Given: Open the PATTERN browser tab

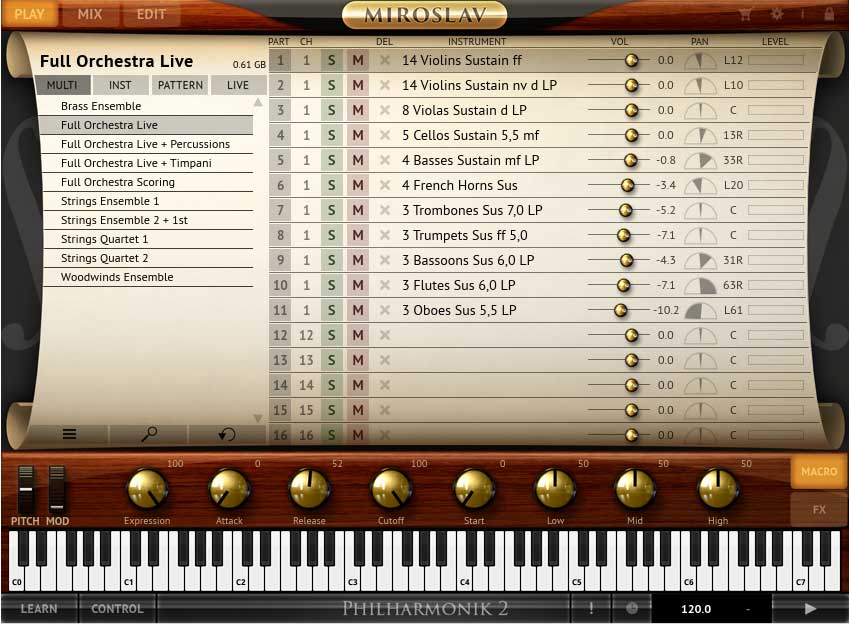Looking at the screenshot, I should (180, 85).
